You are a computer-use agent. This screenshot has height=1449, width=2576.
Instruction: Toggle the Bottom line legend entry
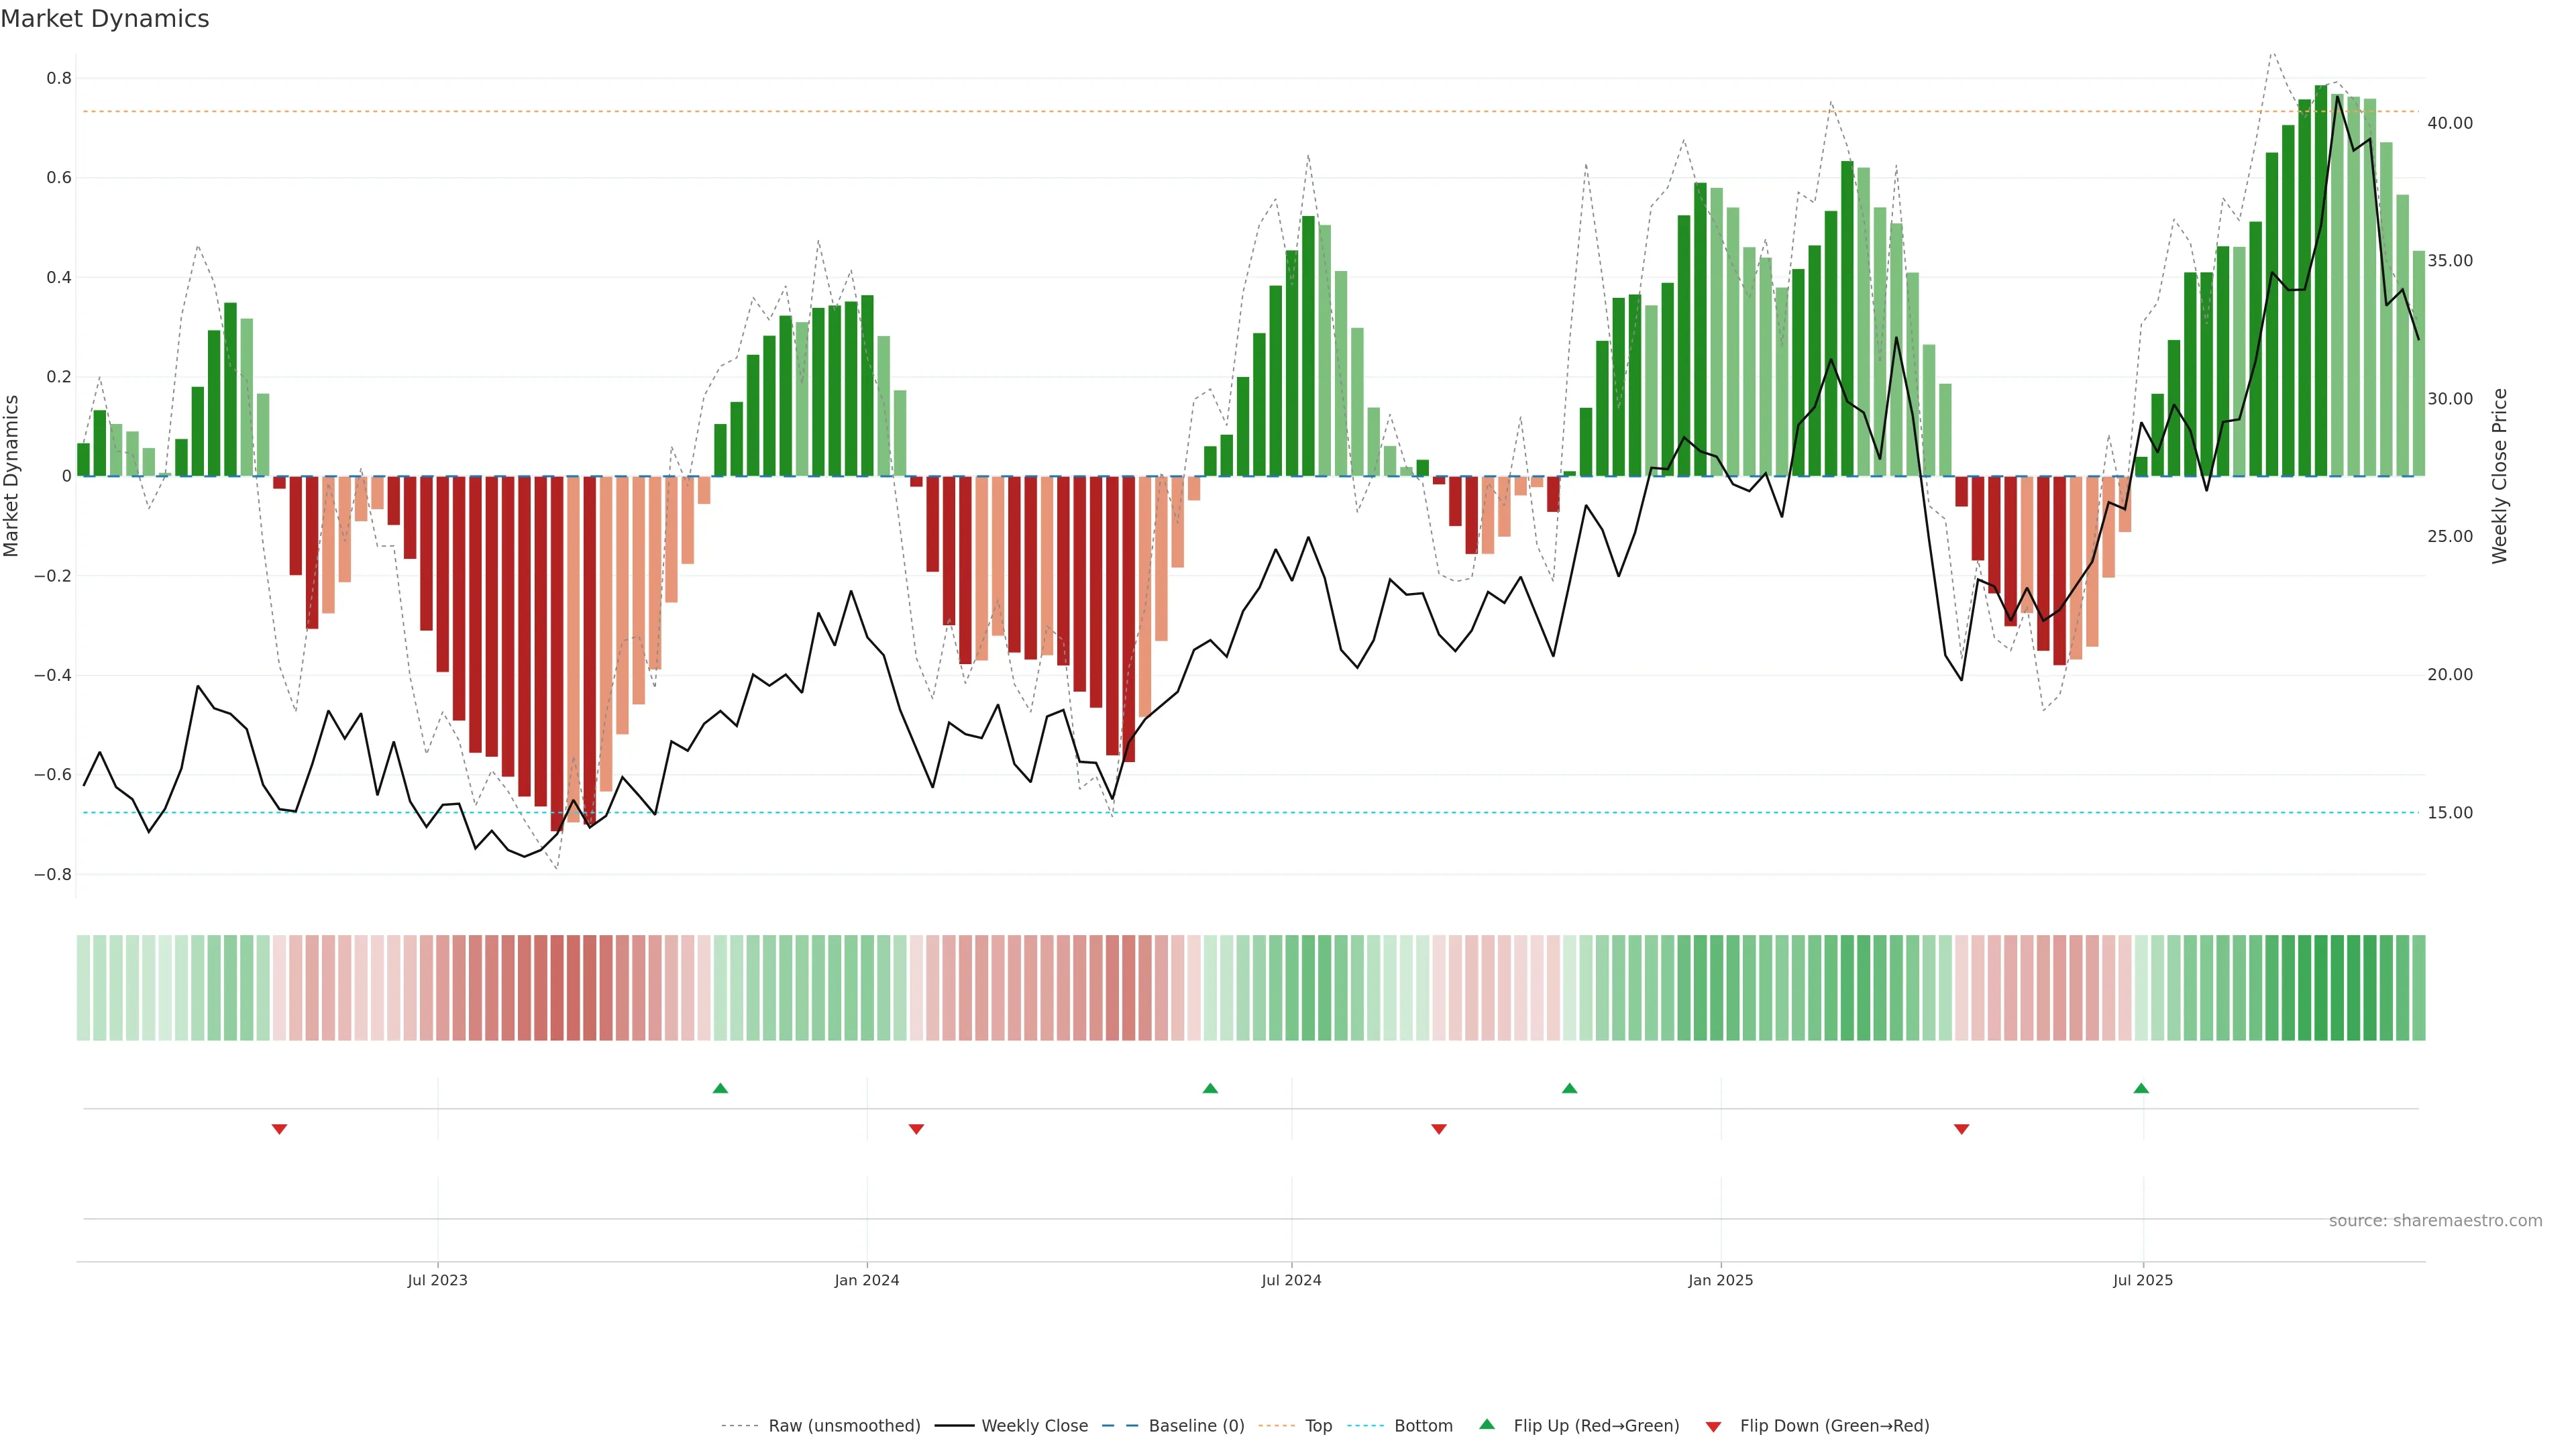pos(1422,1426)
